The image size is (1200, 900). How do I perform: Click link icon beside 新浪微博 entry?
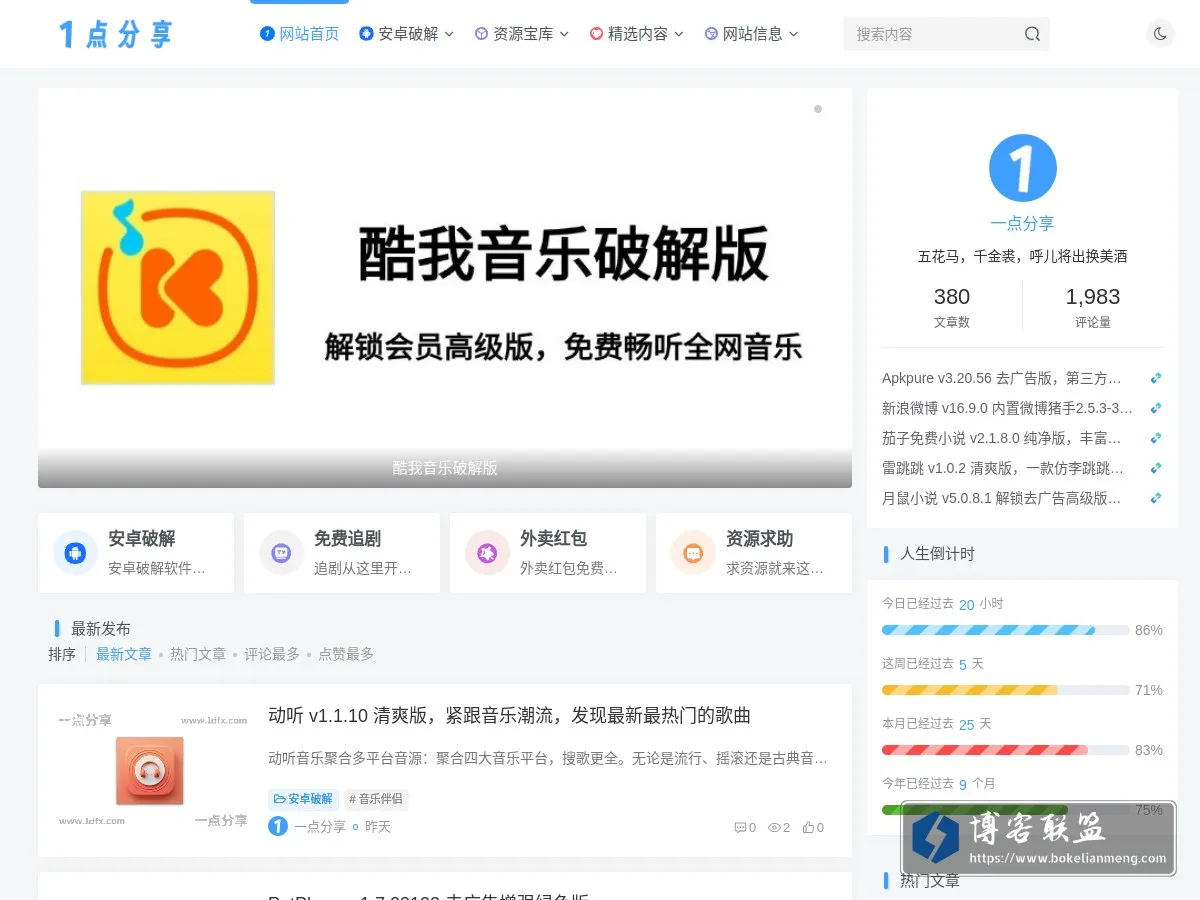1156,408
